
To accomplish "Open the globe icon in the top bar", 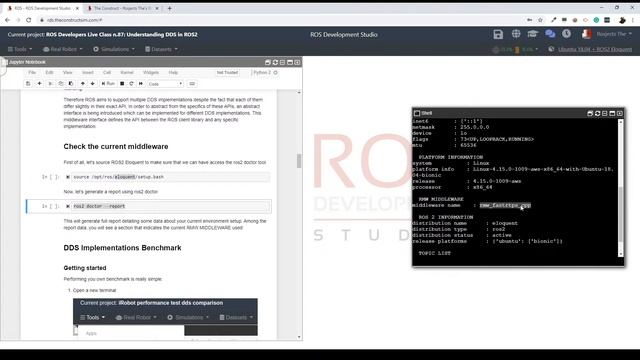I will coord(516,34).
